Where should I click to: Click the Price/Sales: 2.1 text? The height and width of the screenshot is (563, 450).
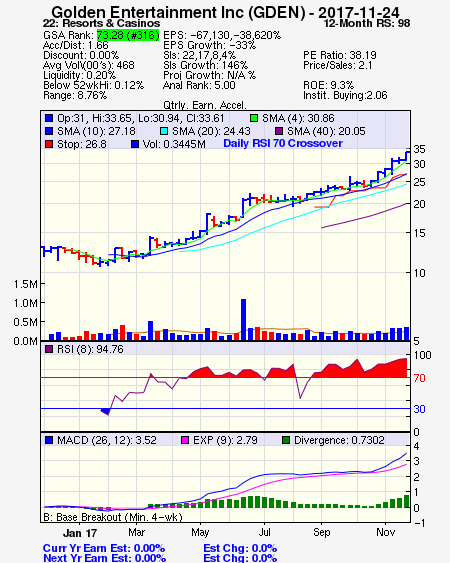[338, 65]
